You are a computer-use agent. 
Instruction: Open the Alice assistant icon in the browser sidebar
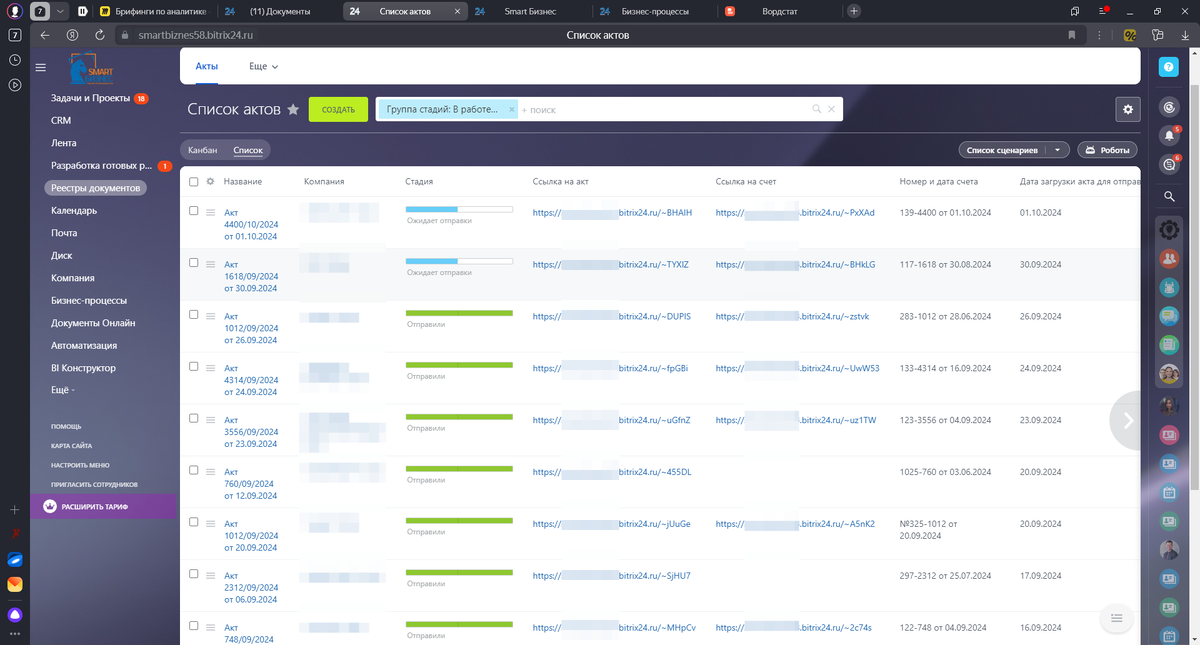pyautogui.click(x=15, y=613)
